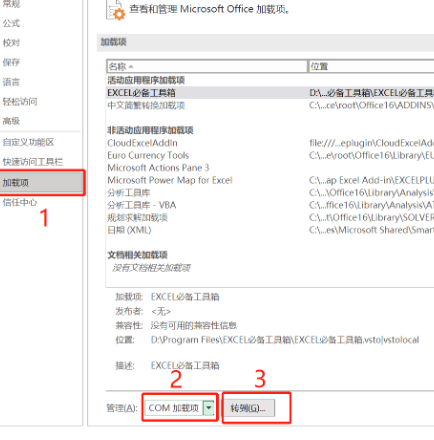This screenshot has height=440, width=434.
Task: Open the 校对 options category
Action: coord(11,43)
